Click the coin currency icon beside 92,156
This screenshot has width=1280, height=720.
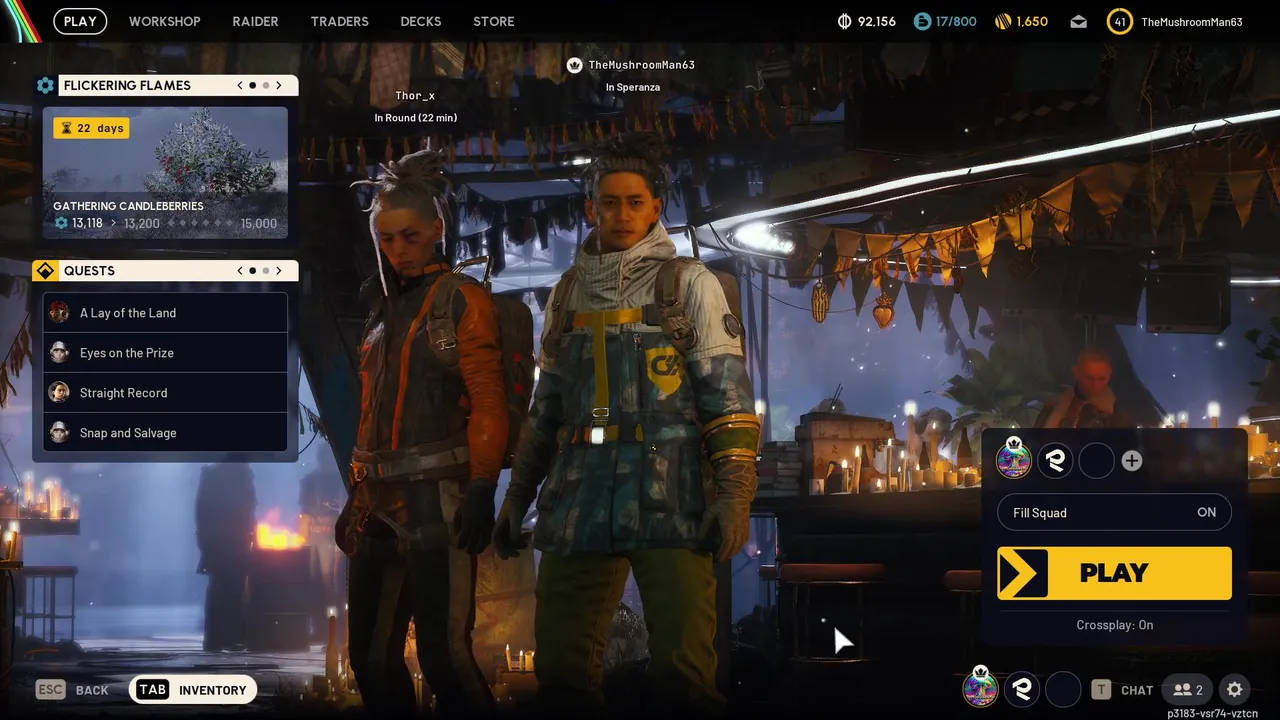click(x=845, y=21)
